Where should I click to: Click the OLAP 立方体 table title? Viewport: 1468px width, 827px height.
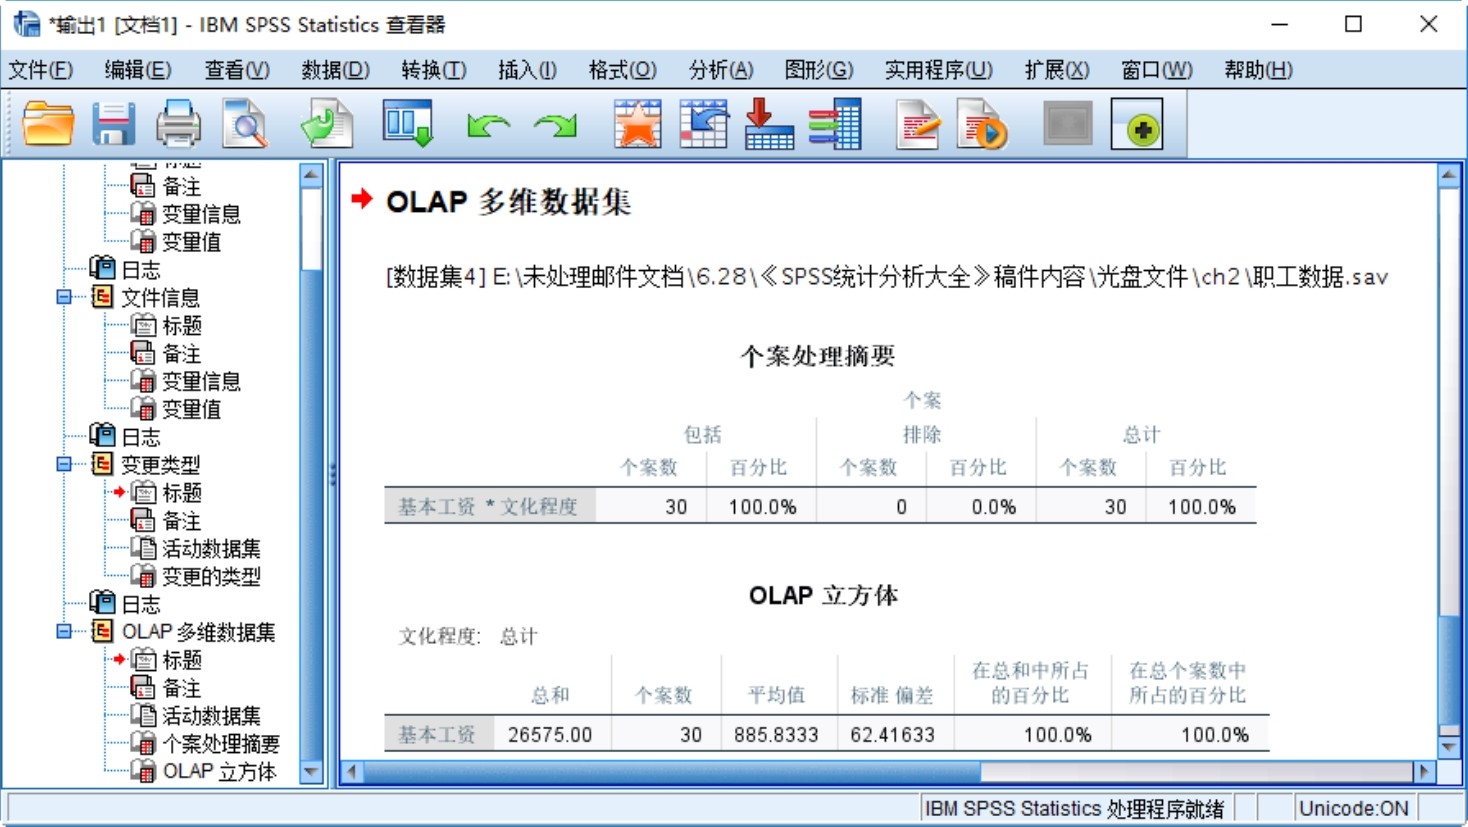(x=824, y=595)
